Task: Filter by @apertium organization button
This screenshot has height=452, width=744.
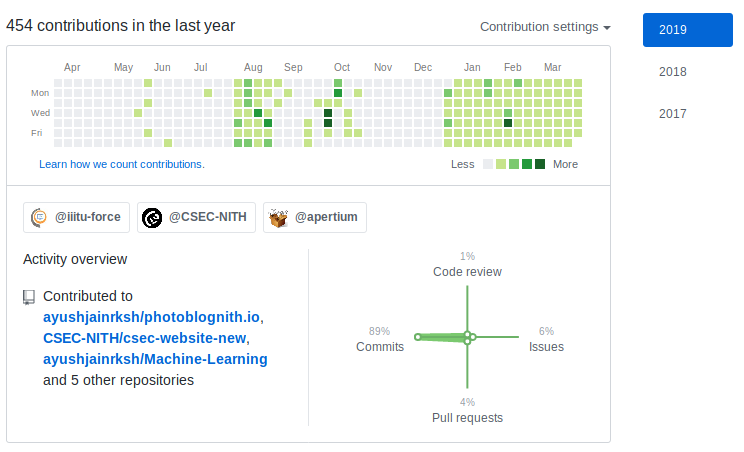Action: click(x=314, y=218)
